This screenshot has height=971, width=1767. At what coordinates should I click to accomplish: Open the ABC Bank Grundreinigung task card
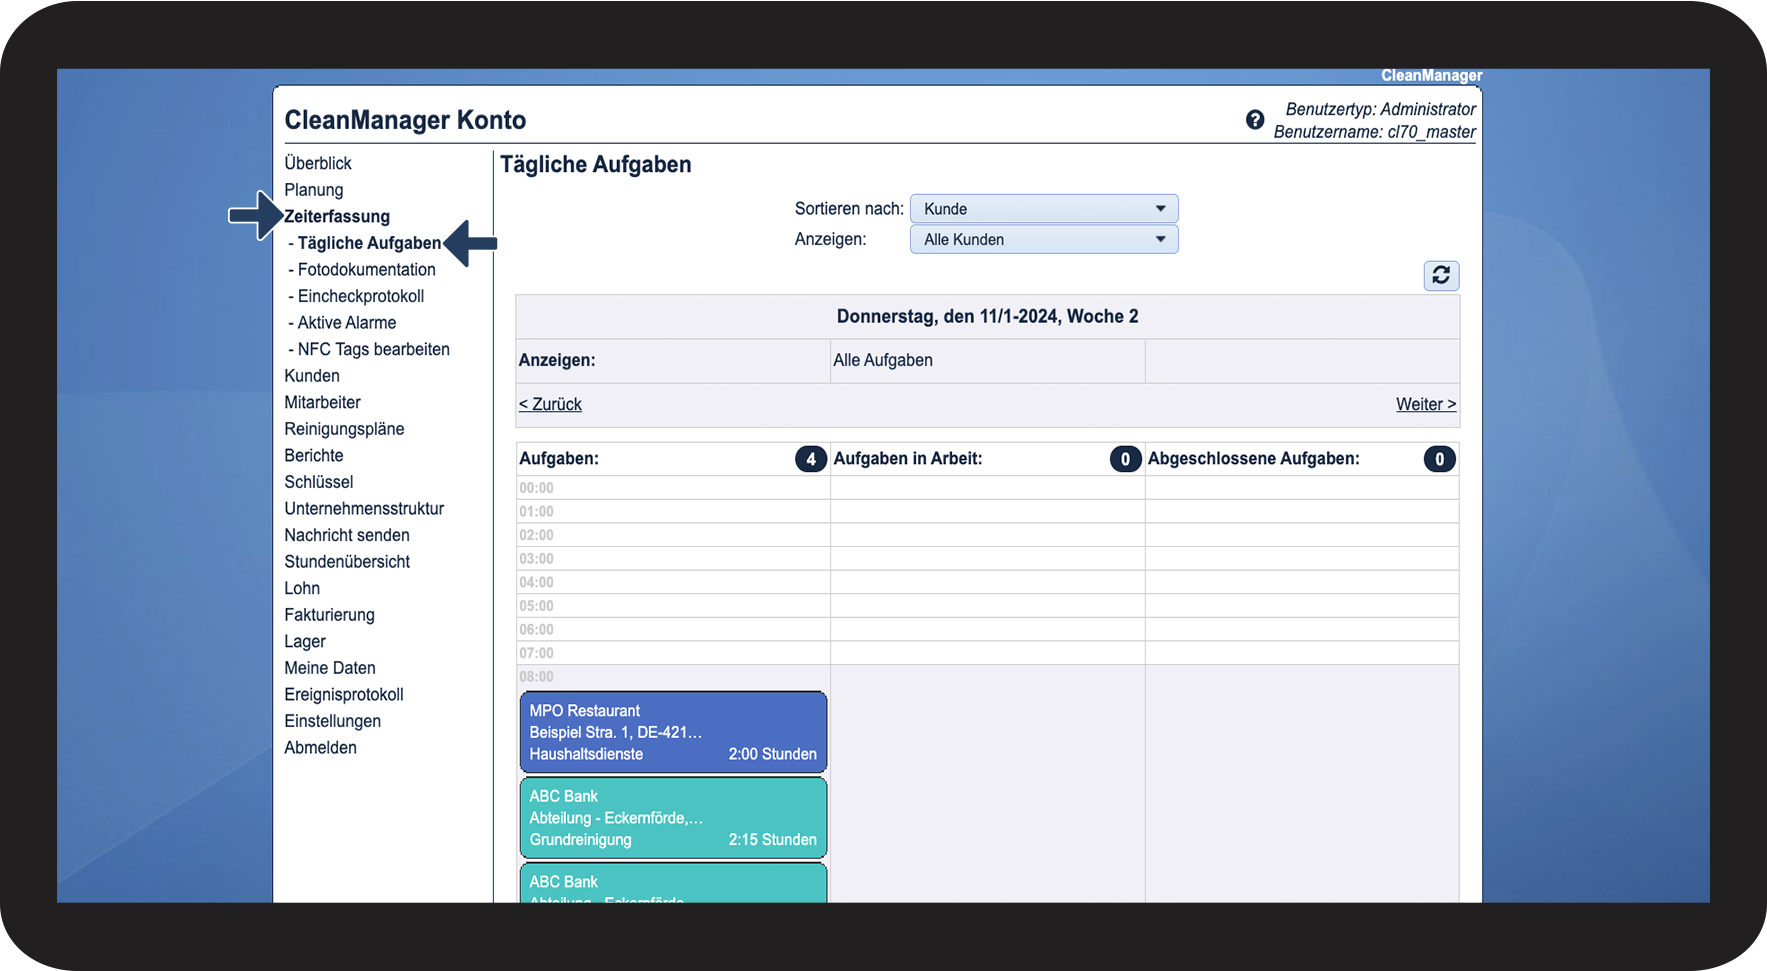coord(673,818)
